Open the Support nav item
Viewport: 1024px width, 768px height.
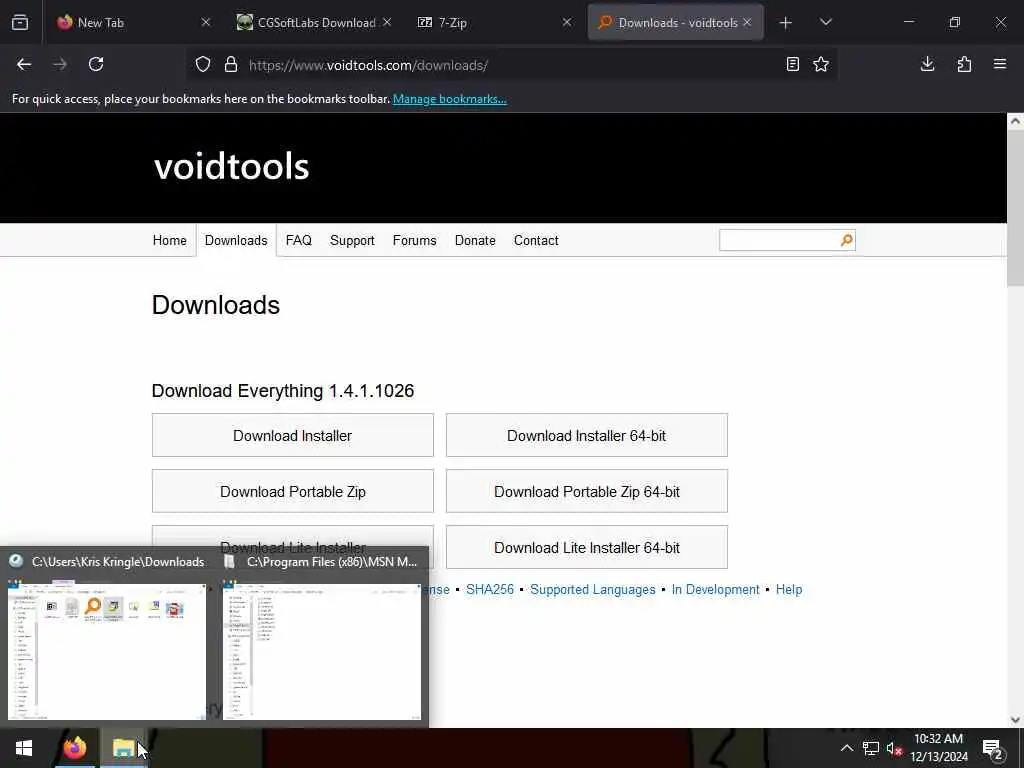click(352, 240)
